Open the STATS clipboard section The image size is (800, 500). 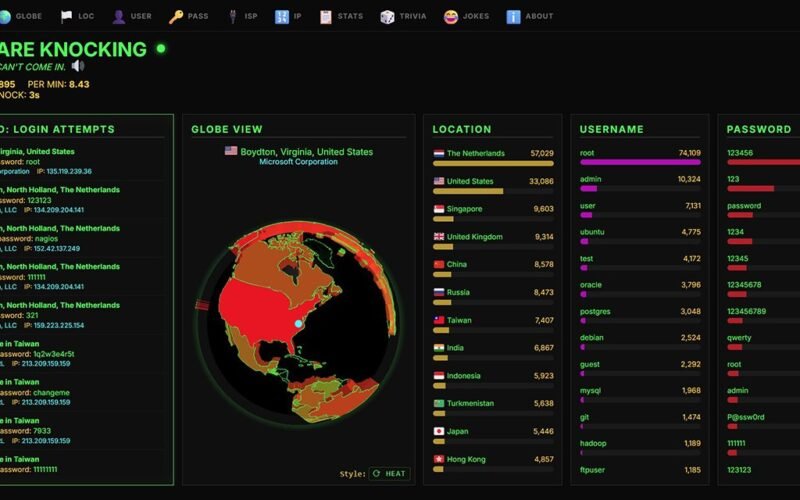tap(340, 16)
